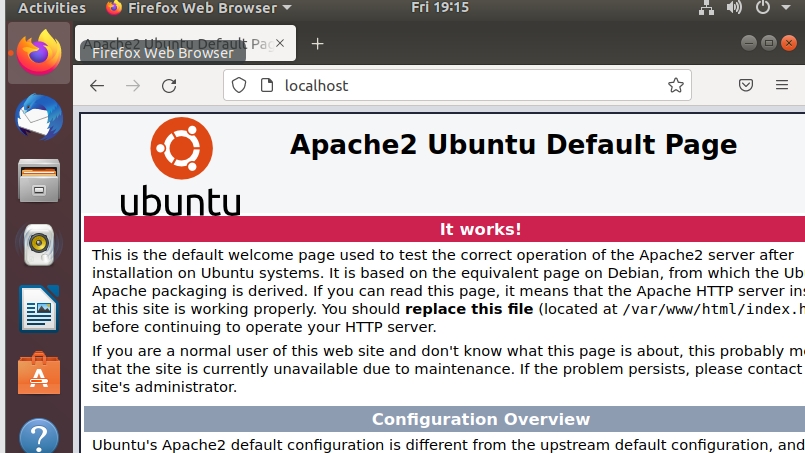
Task: Launch Firefox from the dock
Action: 39,53
